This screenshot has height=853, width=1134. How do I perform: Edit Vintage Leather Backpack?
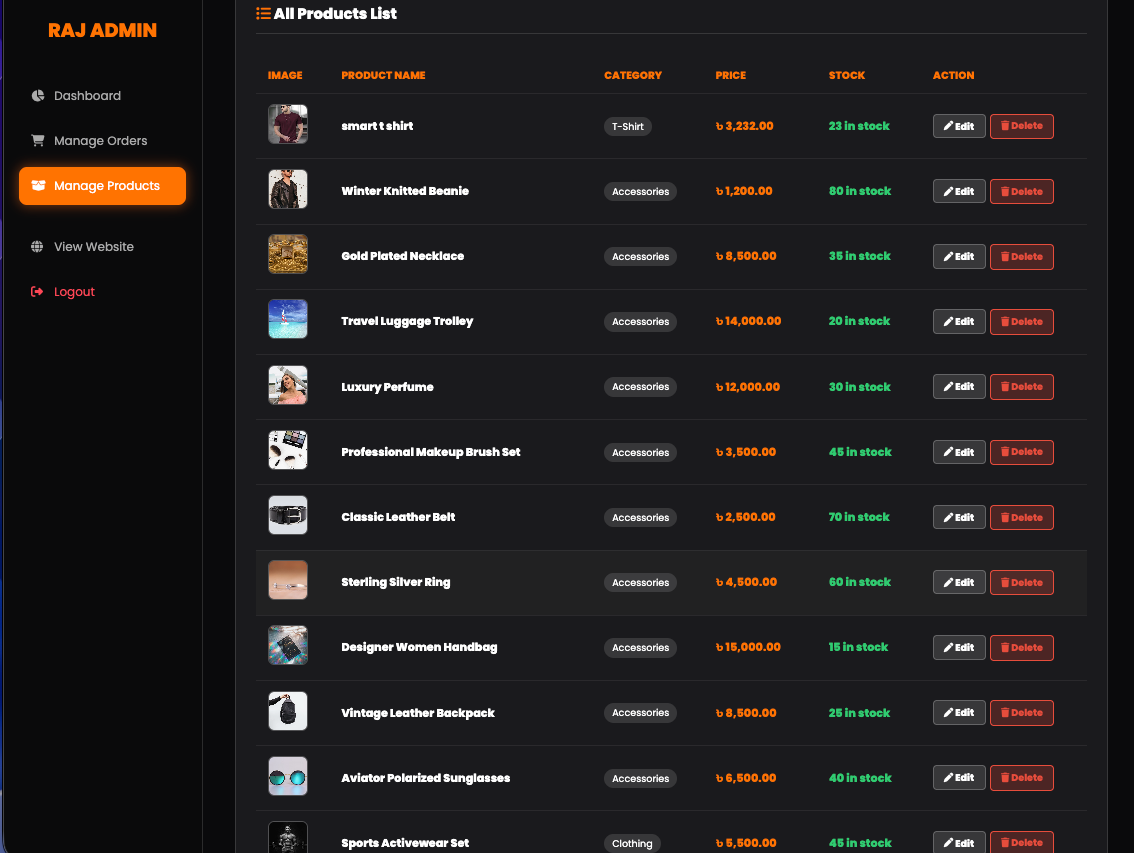[959, 713]
